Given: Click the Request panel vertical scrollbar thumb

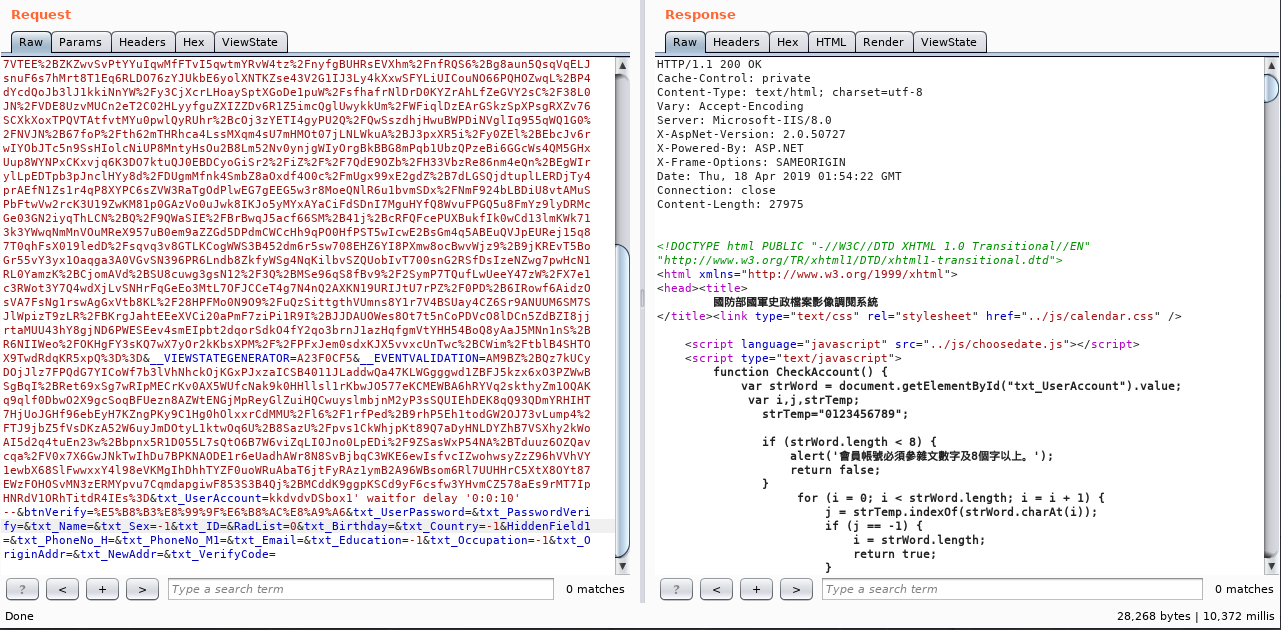Looking at the screenshot, I should click(x=620, y=400).
